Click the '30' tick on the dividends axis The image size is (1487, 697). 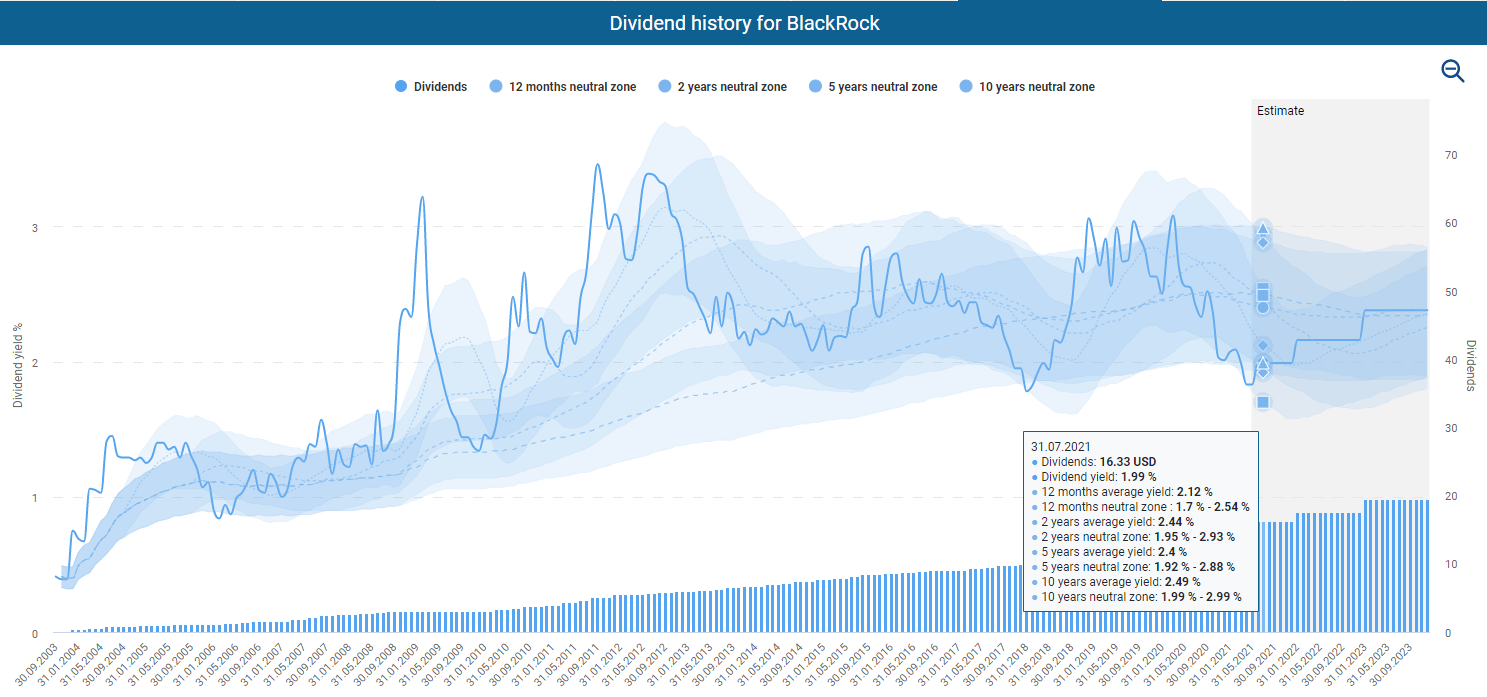[1450, 429]
